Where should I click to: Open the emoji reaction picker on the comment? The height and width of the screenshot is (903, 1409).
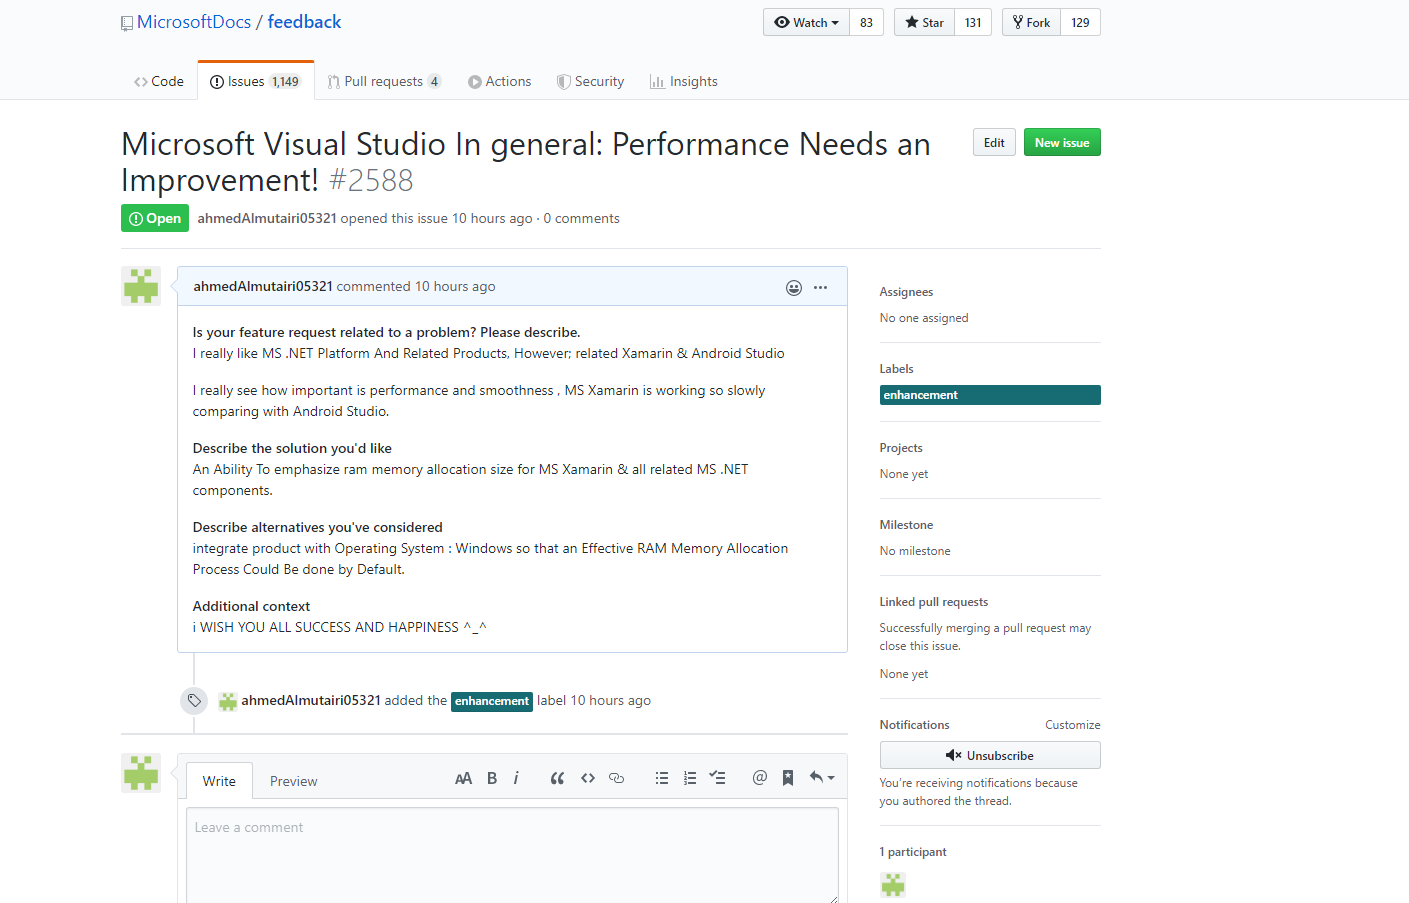pos(793,287)
